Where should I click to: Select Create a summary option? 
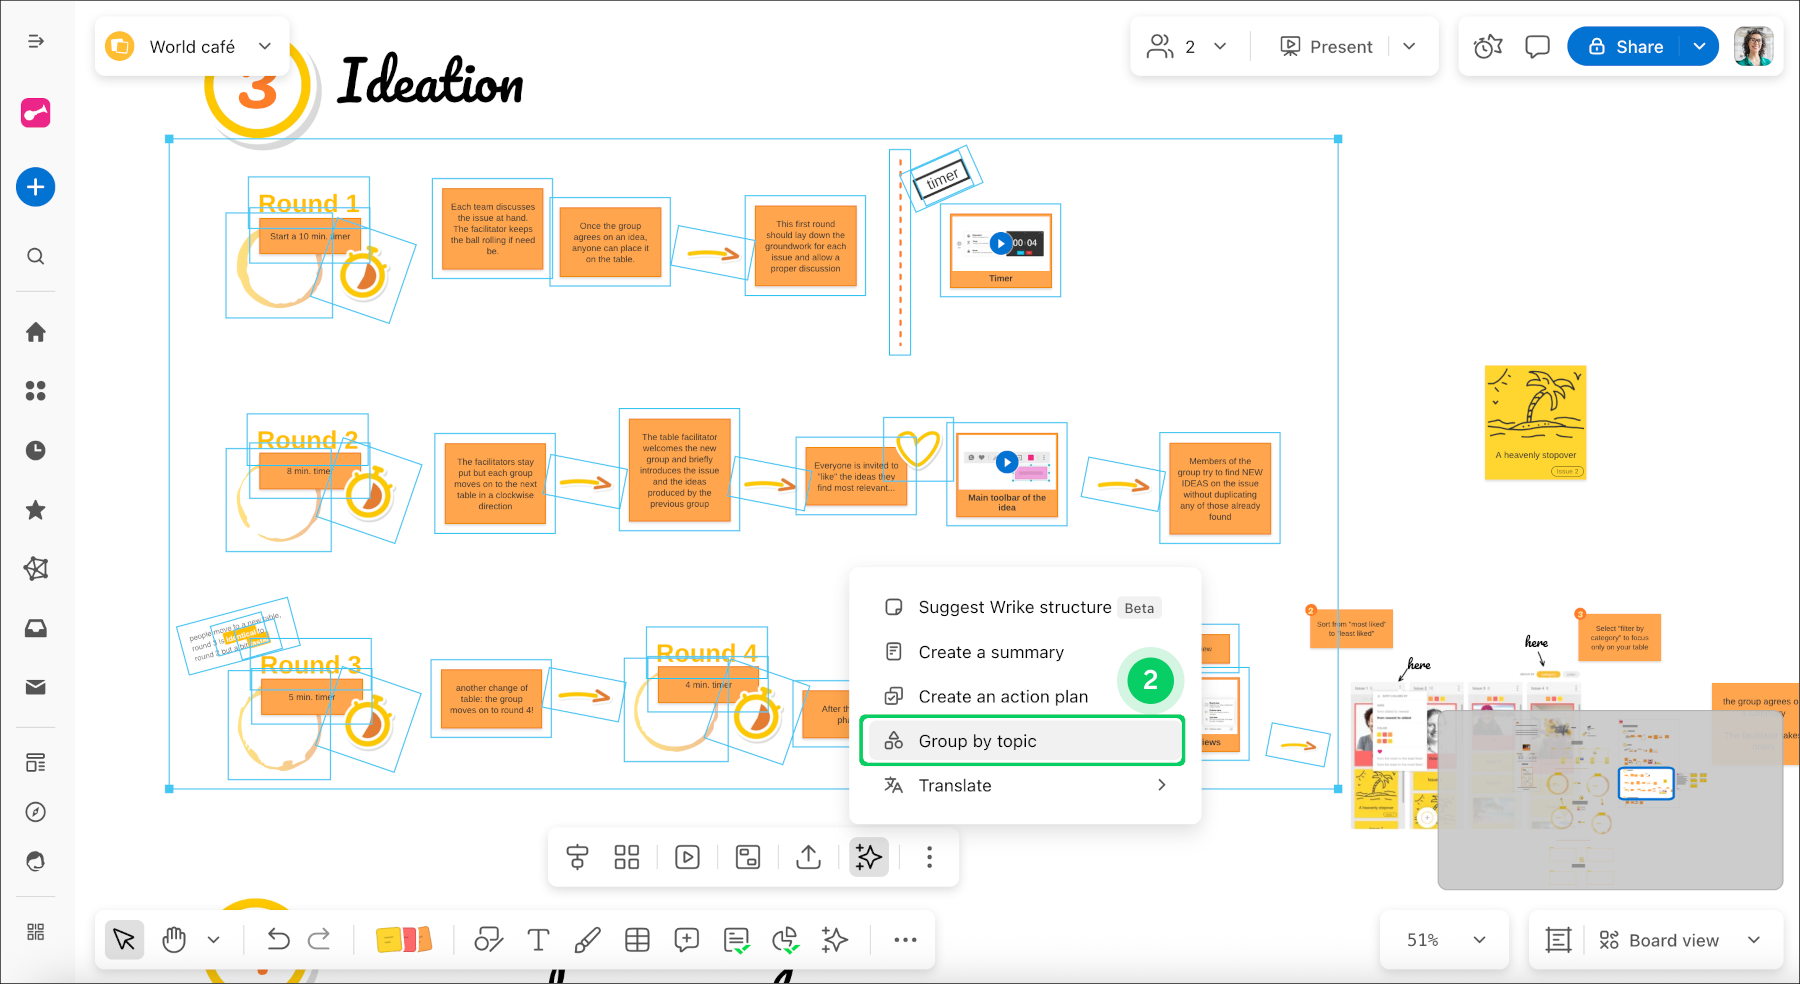(990, 652)
